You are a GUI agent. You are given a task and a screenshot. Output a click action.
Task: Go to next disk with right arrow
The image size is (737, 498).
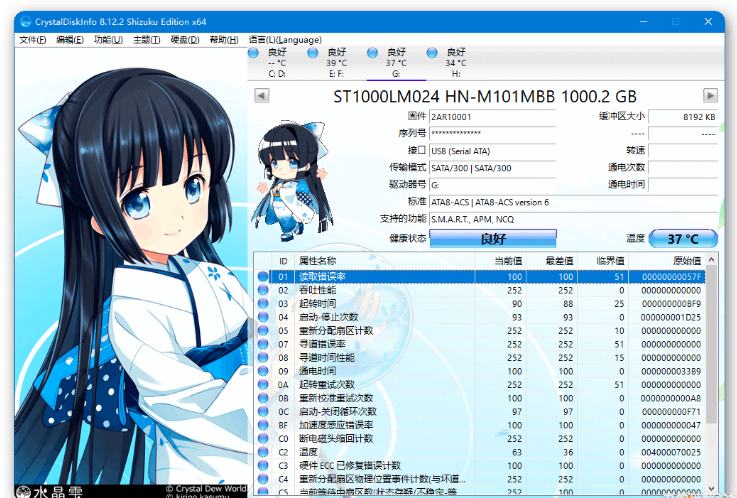(710, 96)
